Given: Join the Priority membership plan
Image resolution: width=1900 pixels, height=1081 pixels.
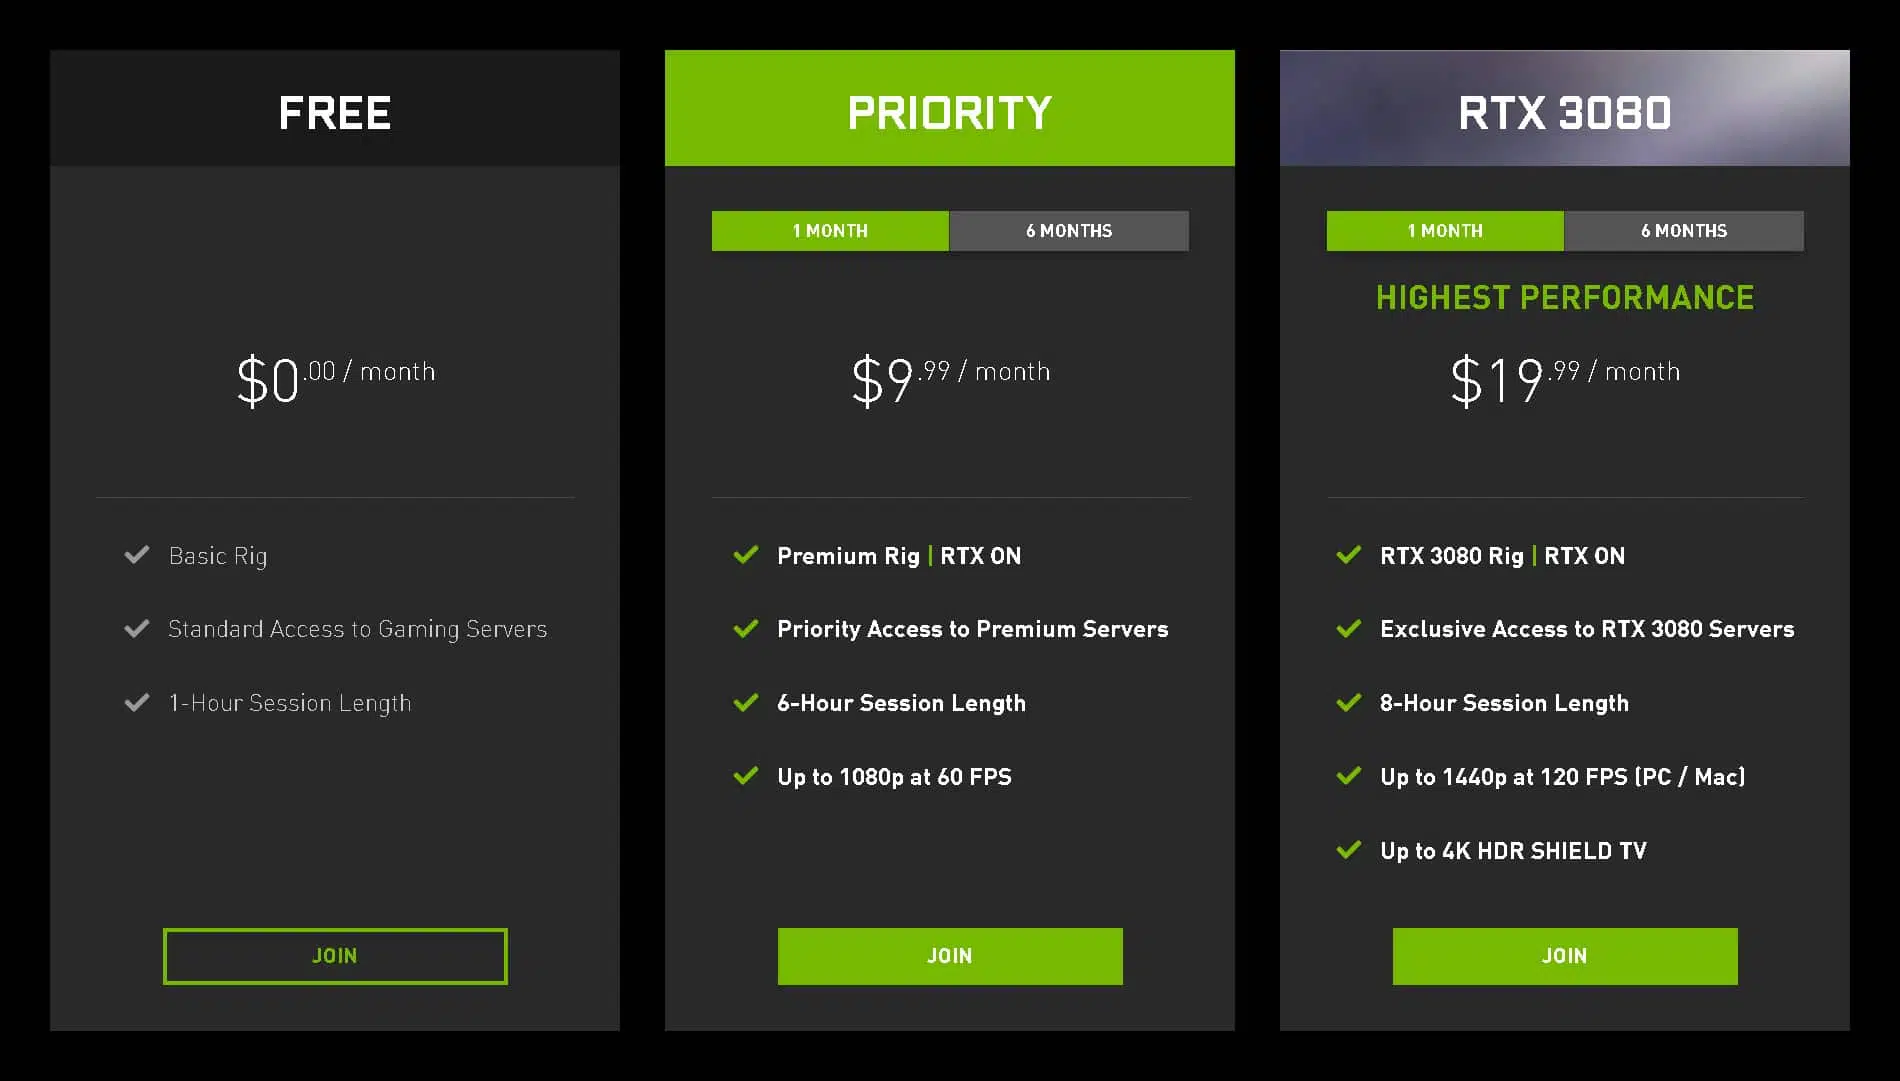Looking at the screenshot, I should pos(950,956).
